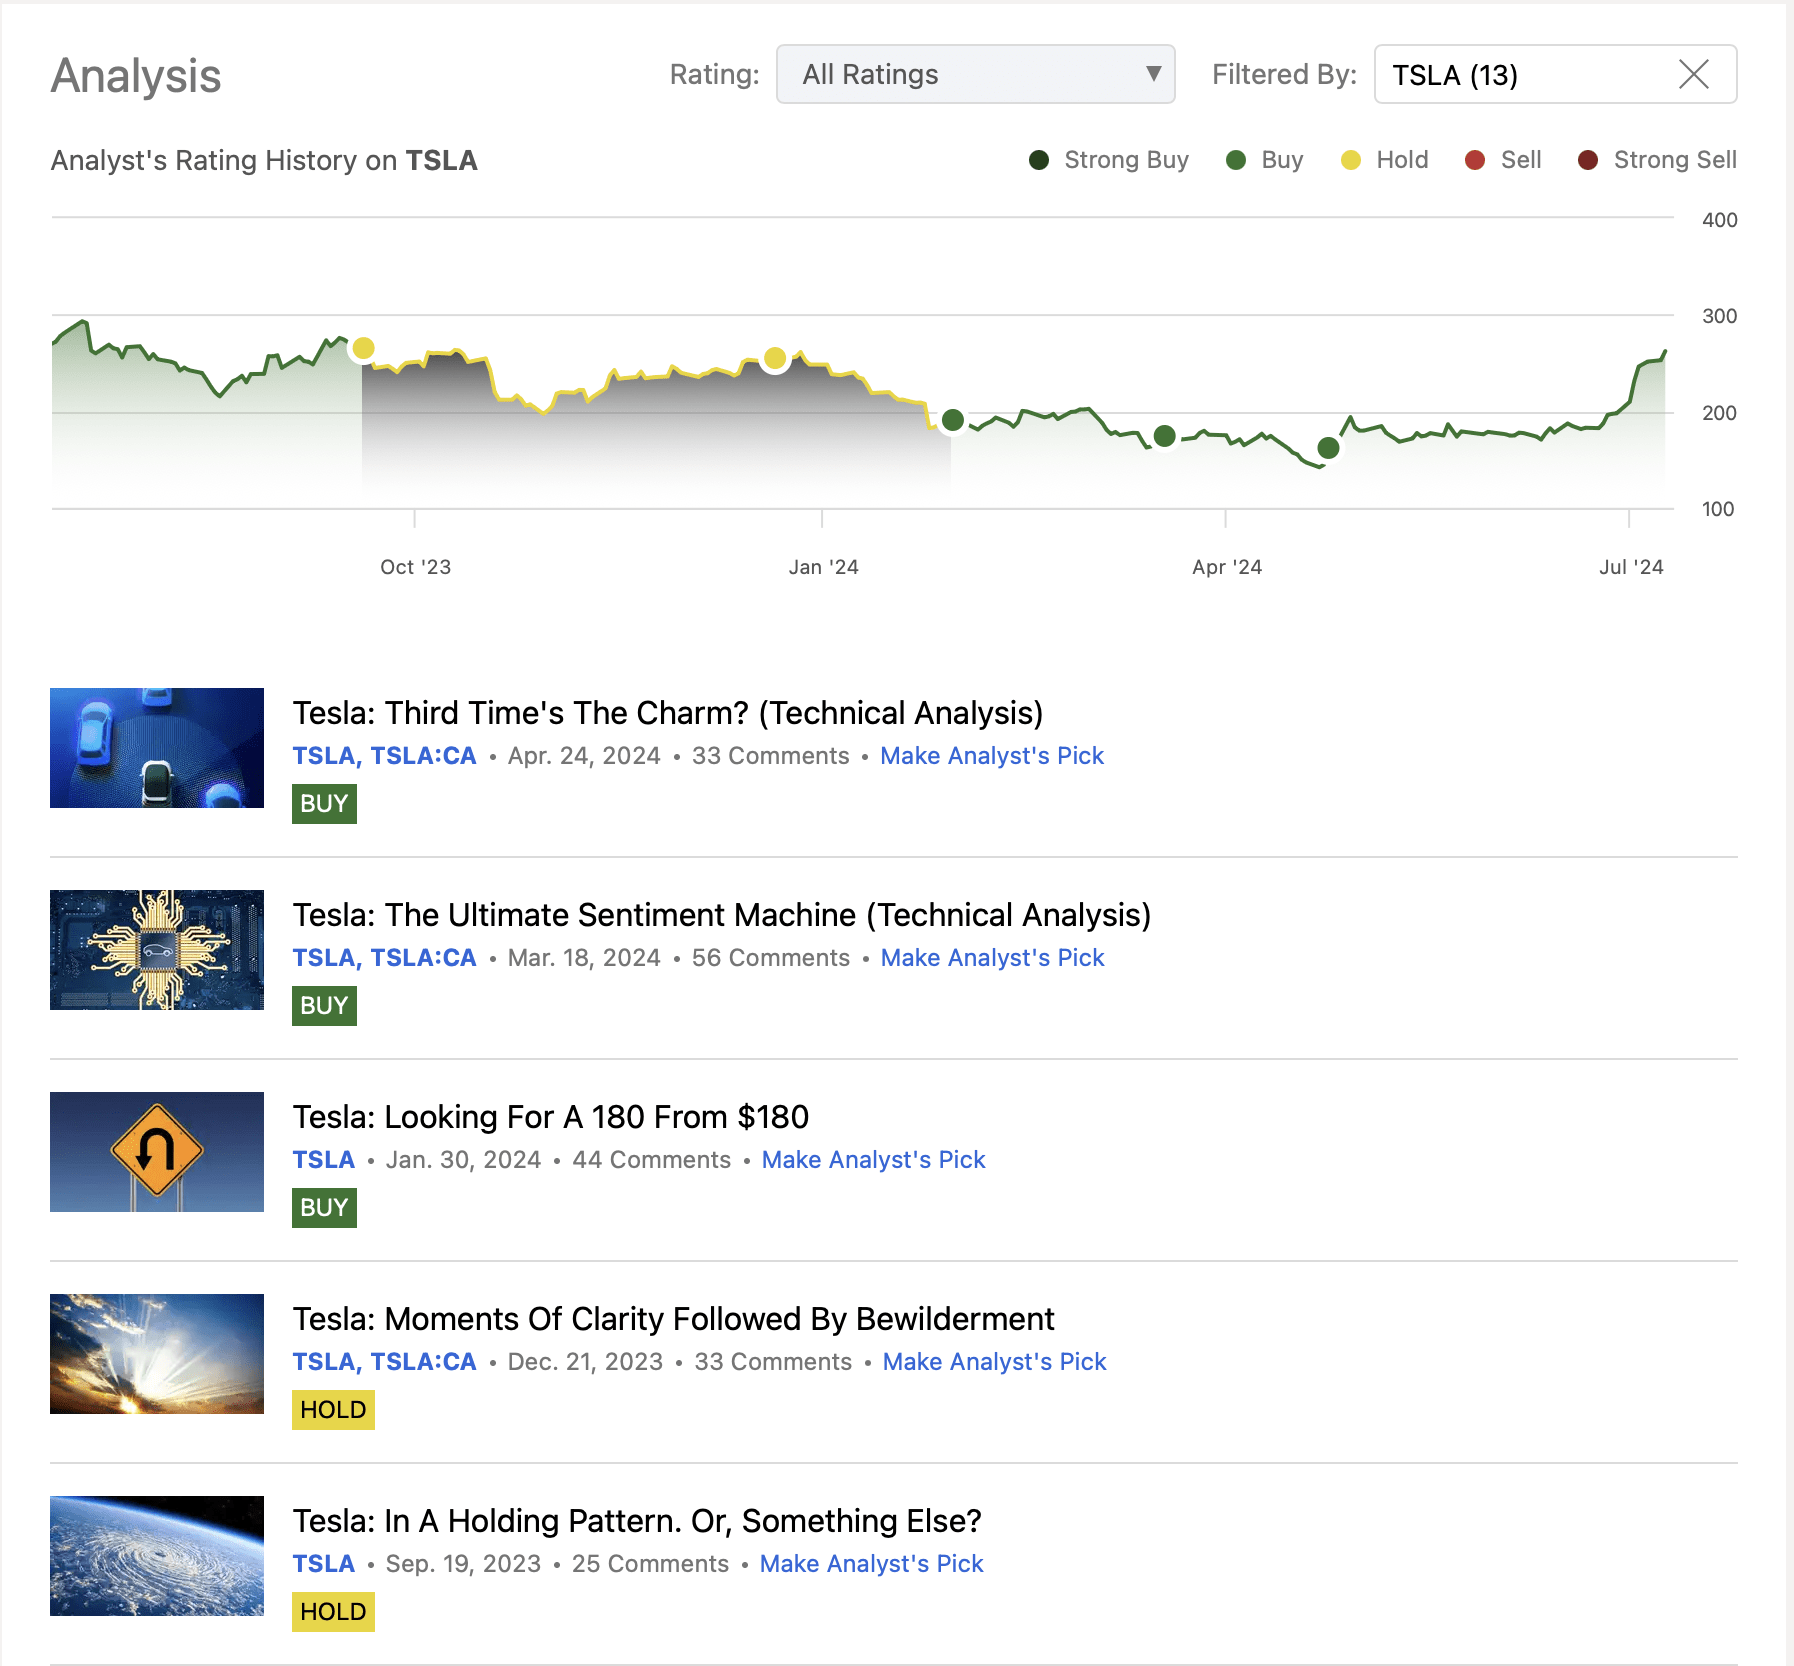Select the first green Buy marker on chart
This screenshot has width=1794, height=1666.
(953, 420)
